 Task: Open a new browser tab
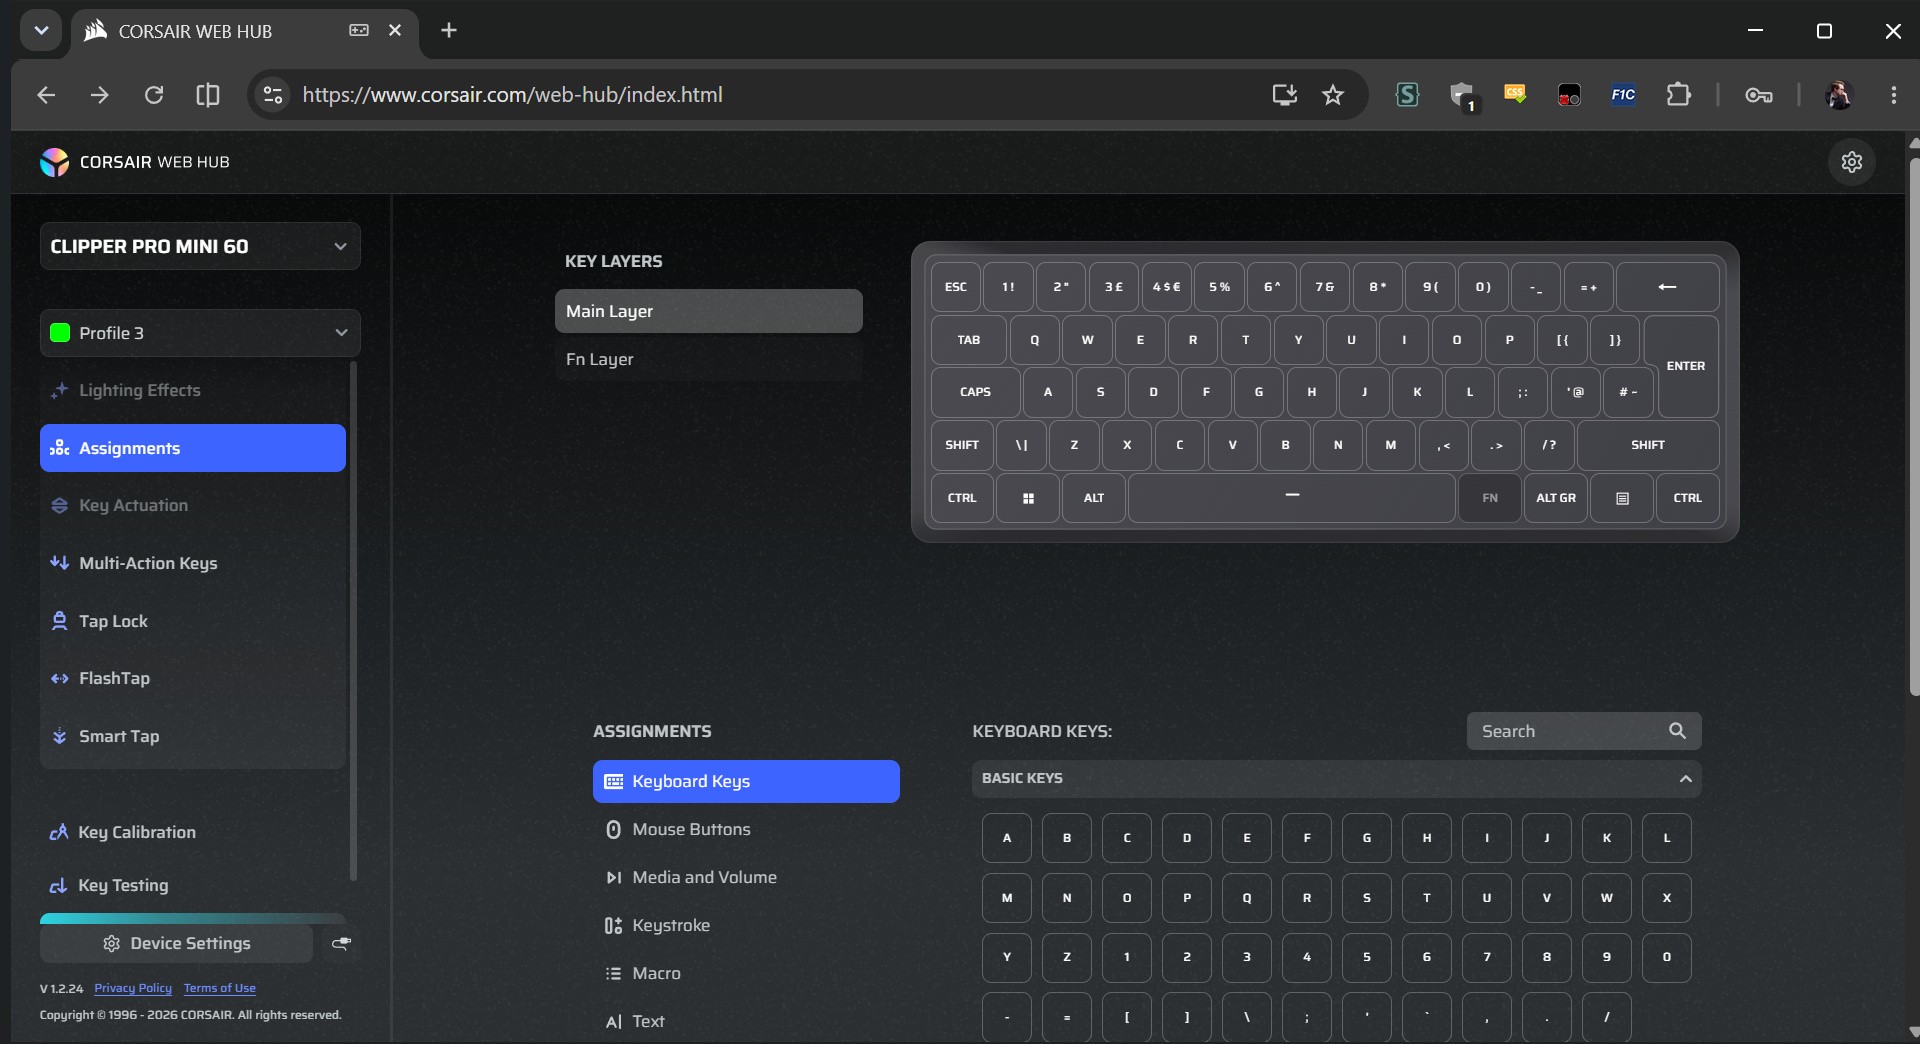pos(449,31)
